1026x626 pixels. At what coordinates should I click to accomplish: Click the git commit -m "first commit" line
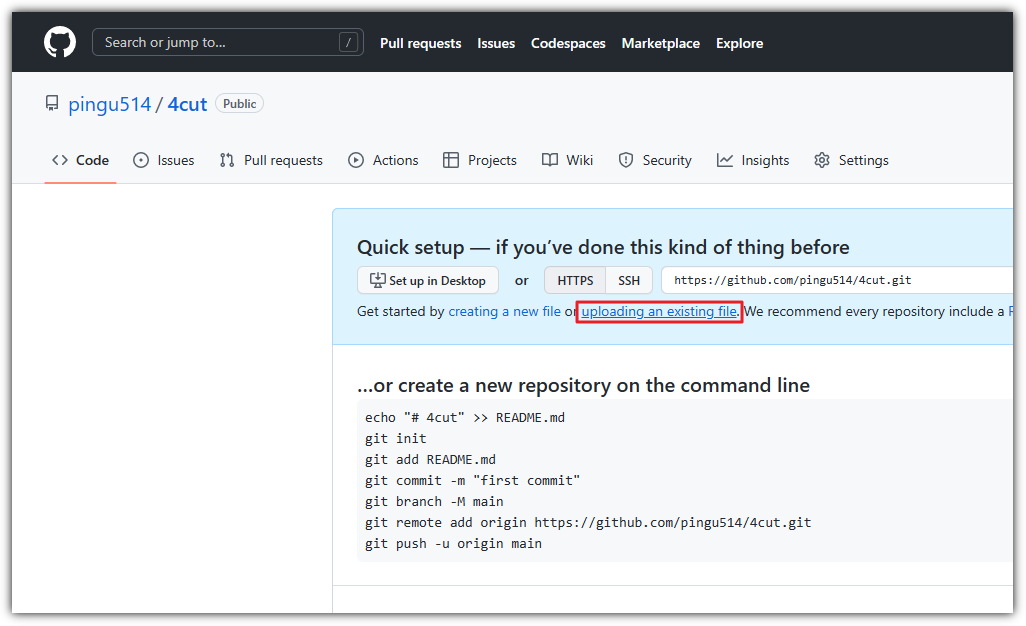[472, 480]
